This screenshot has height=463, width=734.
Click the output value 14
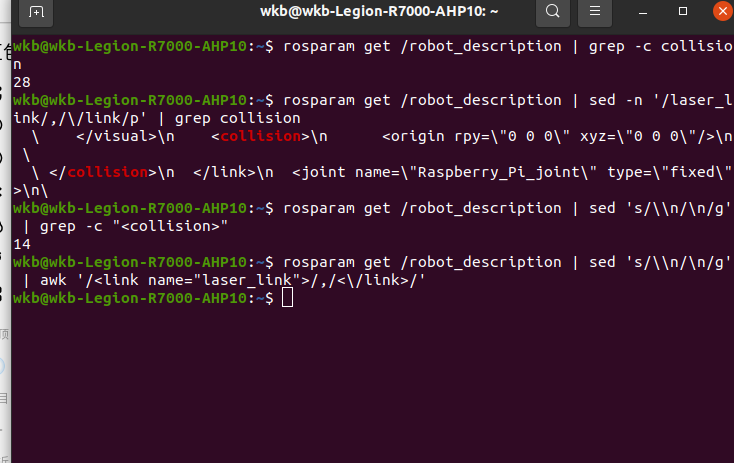pyautogui.click(x=22, y=244)
